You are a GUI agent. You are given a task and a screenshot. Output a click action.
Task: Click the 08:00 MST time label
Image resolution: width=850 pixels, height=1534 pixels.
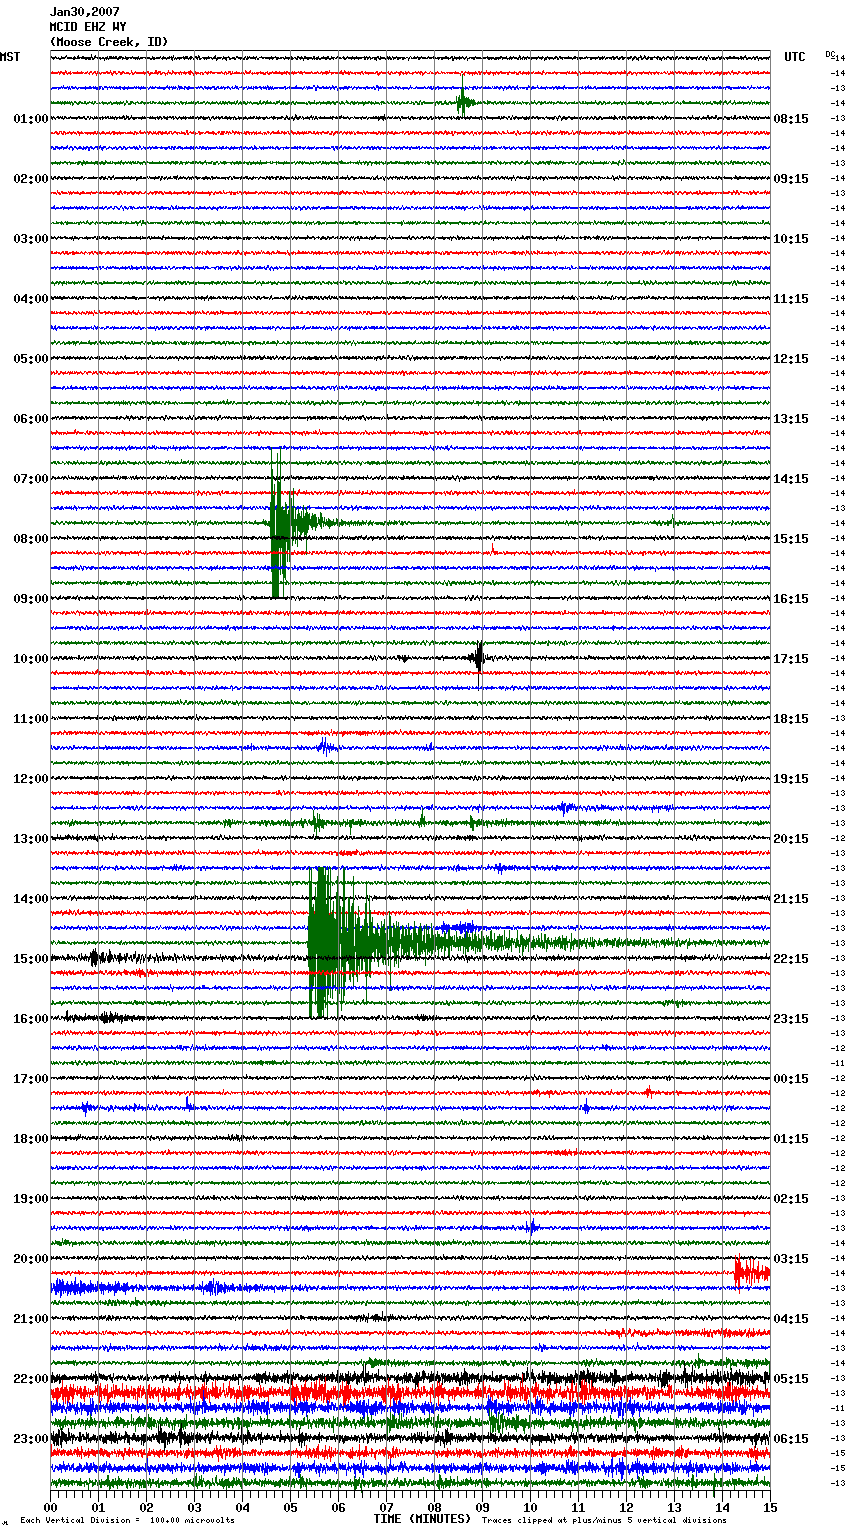pyautogui.click(x=31, y=539)
